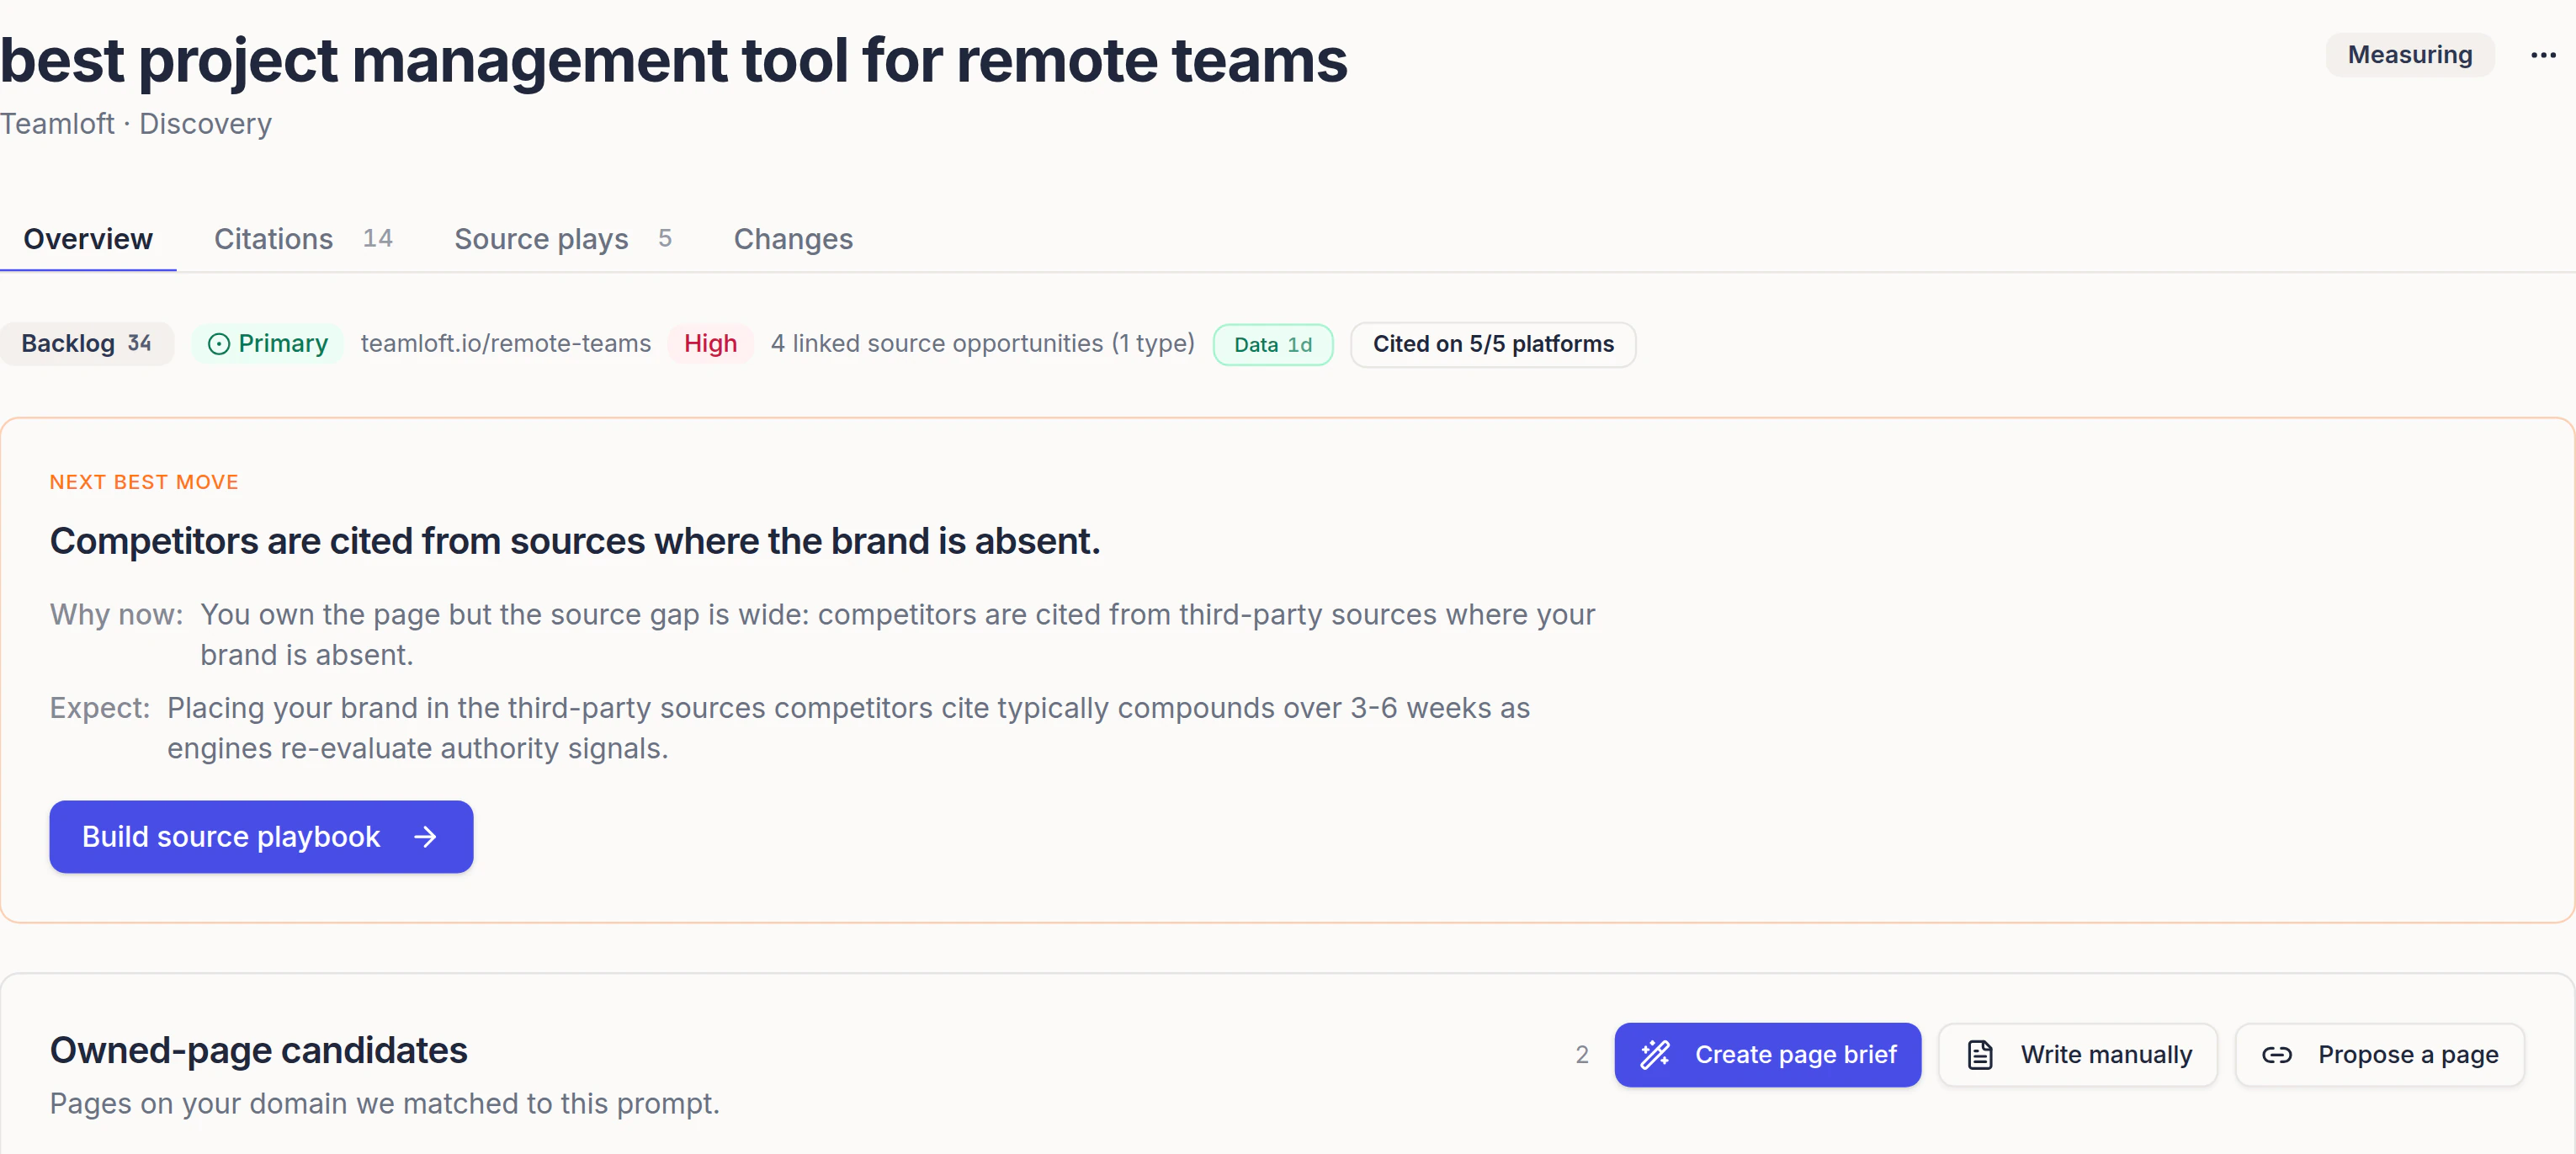Click the heading 'Competitors are cited from sources where the brand is absent'
Screen dimensions: 2576x1154
[575, 541]
